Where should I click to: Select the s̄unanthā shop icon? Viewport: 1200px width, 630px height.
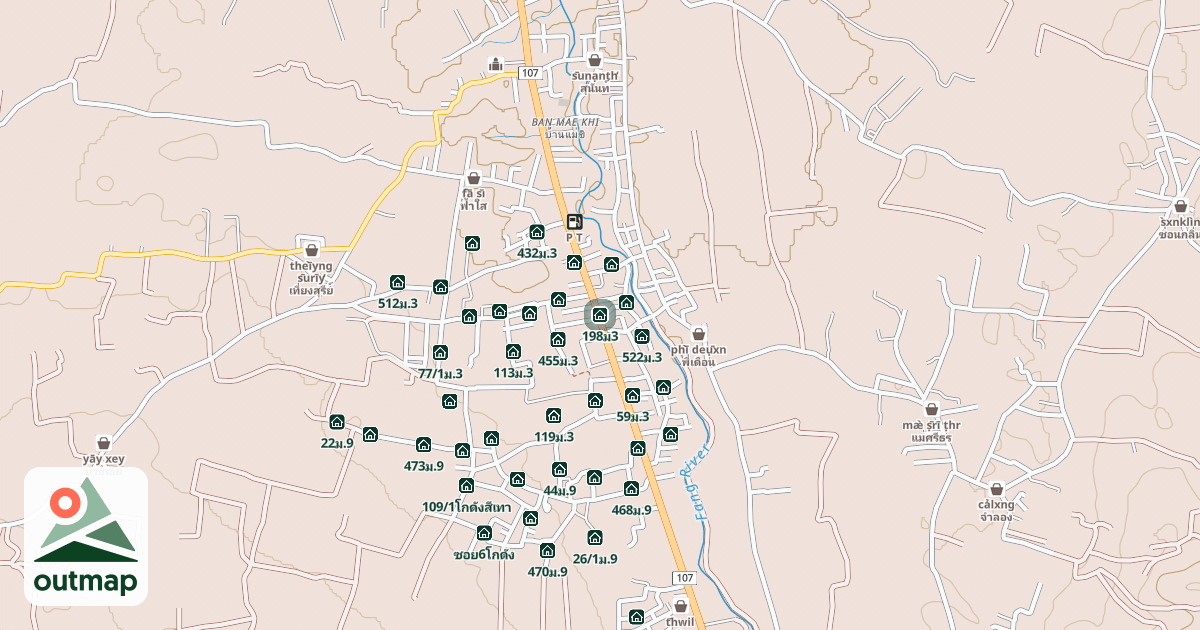595,61
